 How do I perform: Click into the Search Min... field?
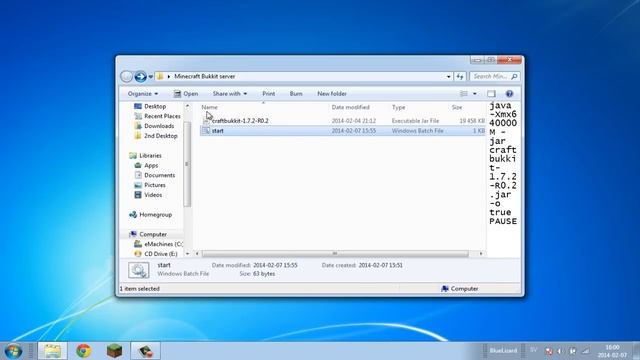point(490,76)
